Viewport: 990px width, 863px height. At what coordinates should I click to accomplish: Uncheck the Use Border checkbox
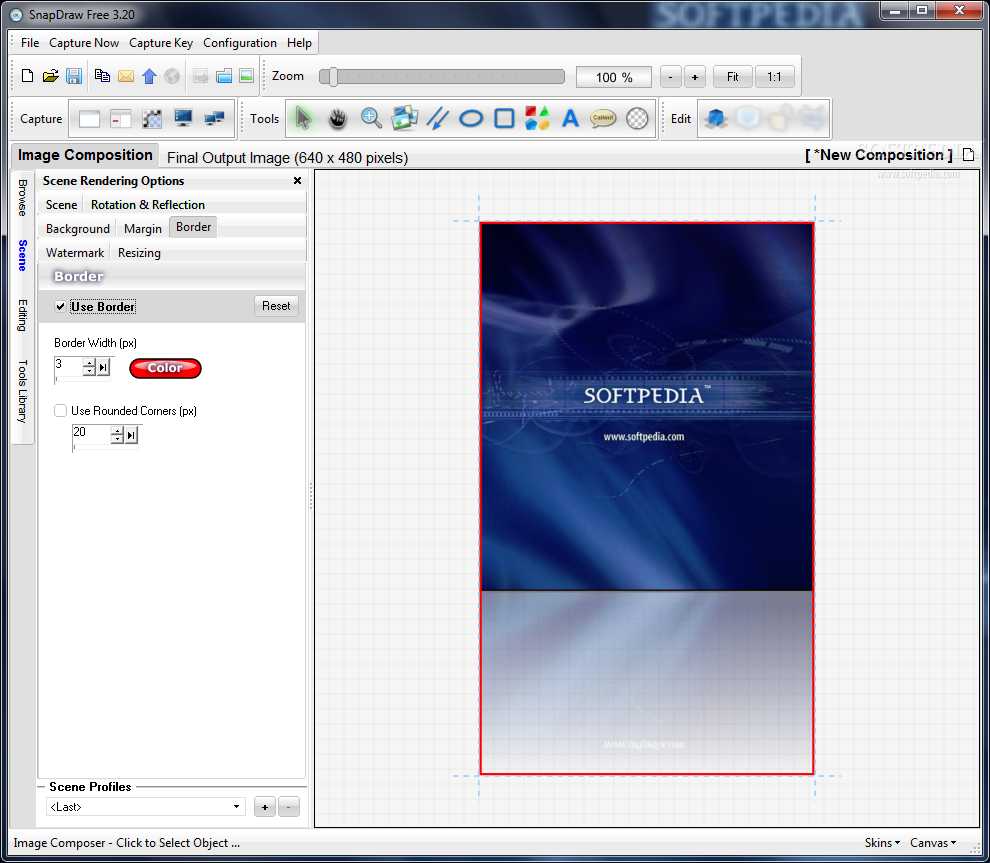(x=61, y=307)
